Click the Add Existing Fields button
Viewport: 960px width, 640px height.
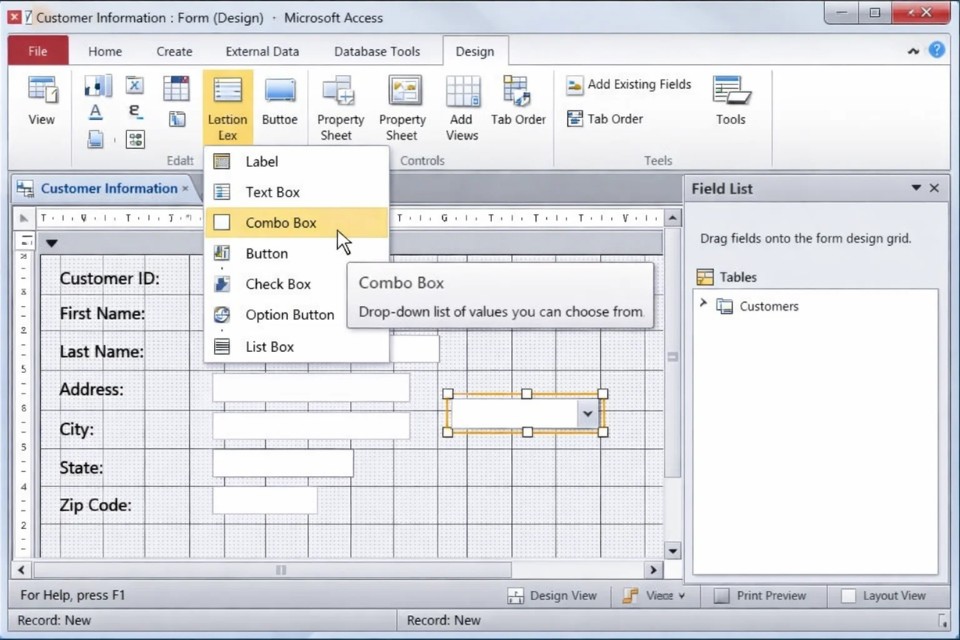click(629, 85)
